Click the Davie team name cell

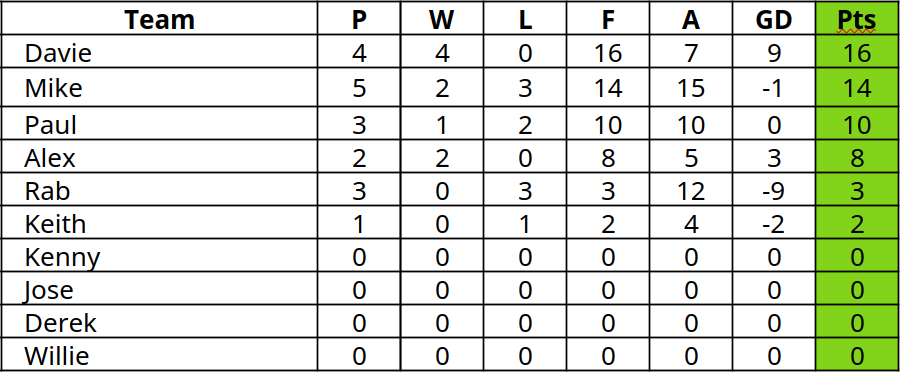(159, 52)
